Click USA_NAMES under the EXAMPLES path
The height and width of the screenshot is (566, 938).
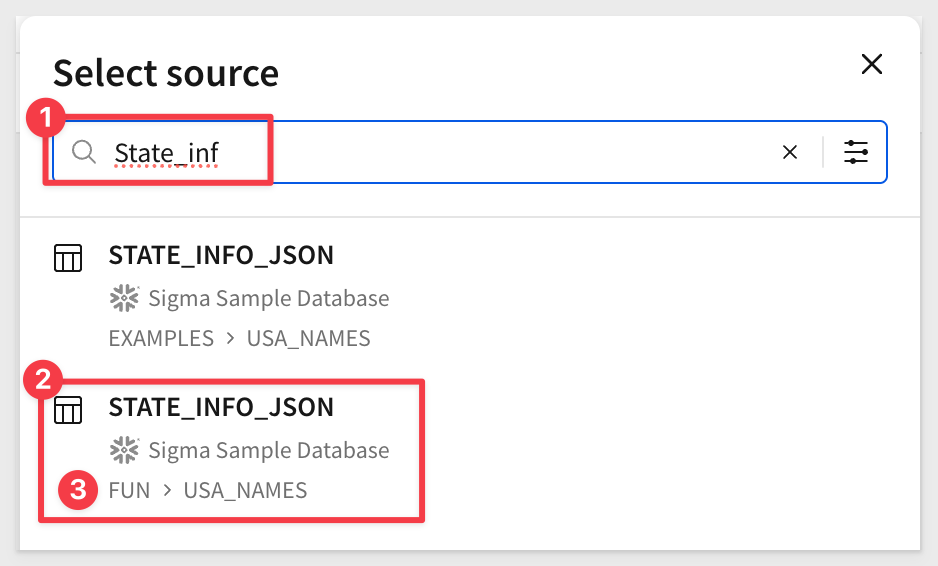click(x=309, y=339)
